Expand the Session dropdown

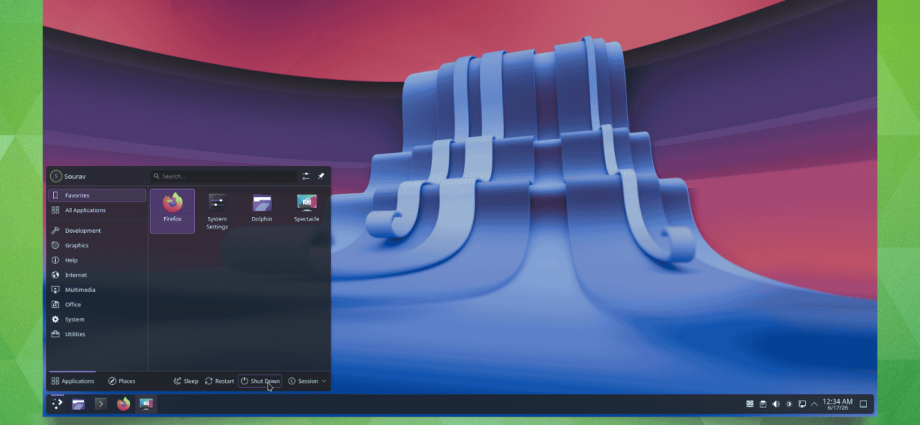[307, 381]
